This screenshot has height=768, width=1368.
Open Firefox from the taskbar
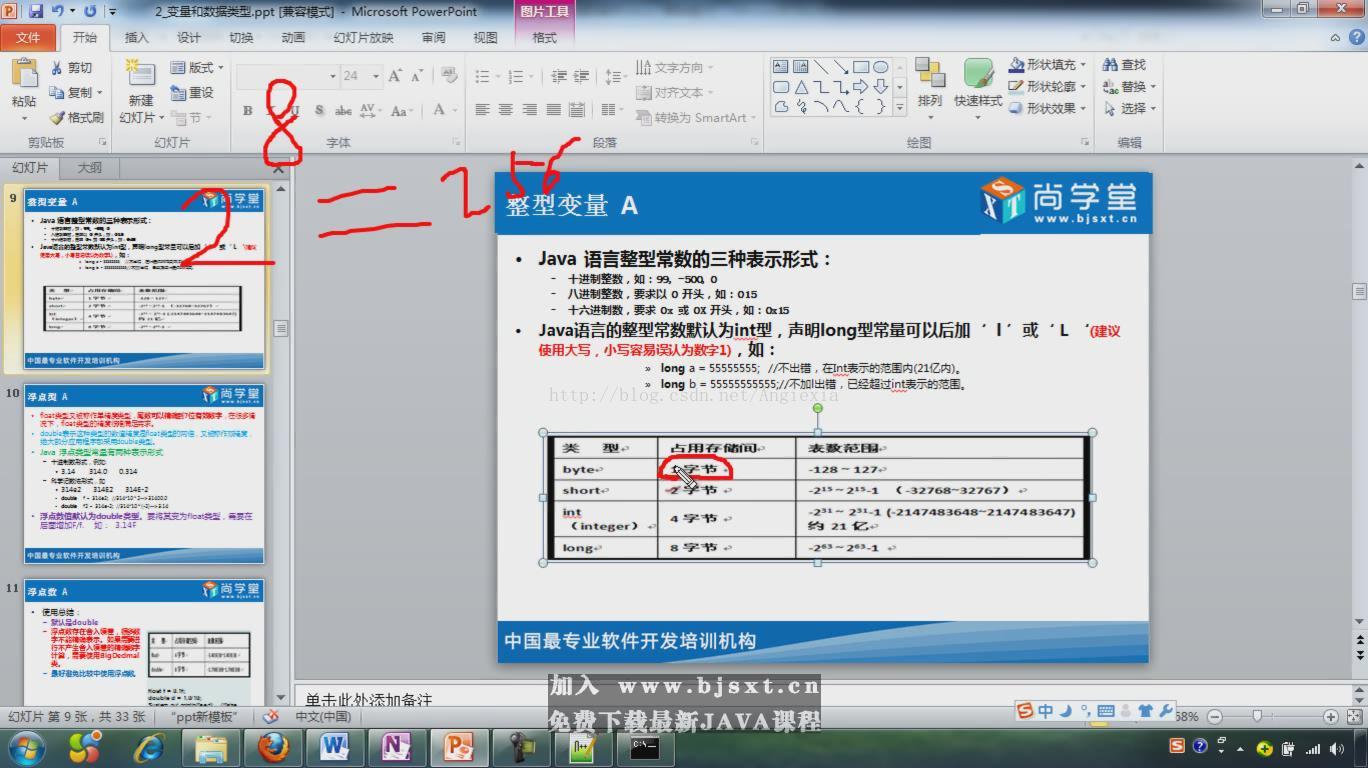click(x=273, y=747)
